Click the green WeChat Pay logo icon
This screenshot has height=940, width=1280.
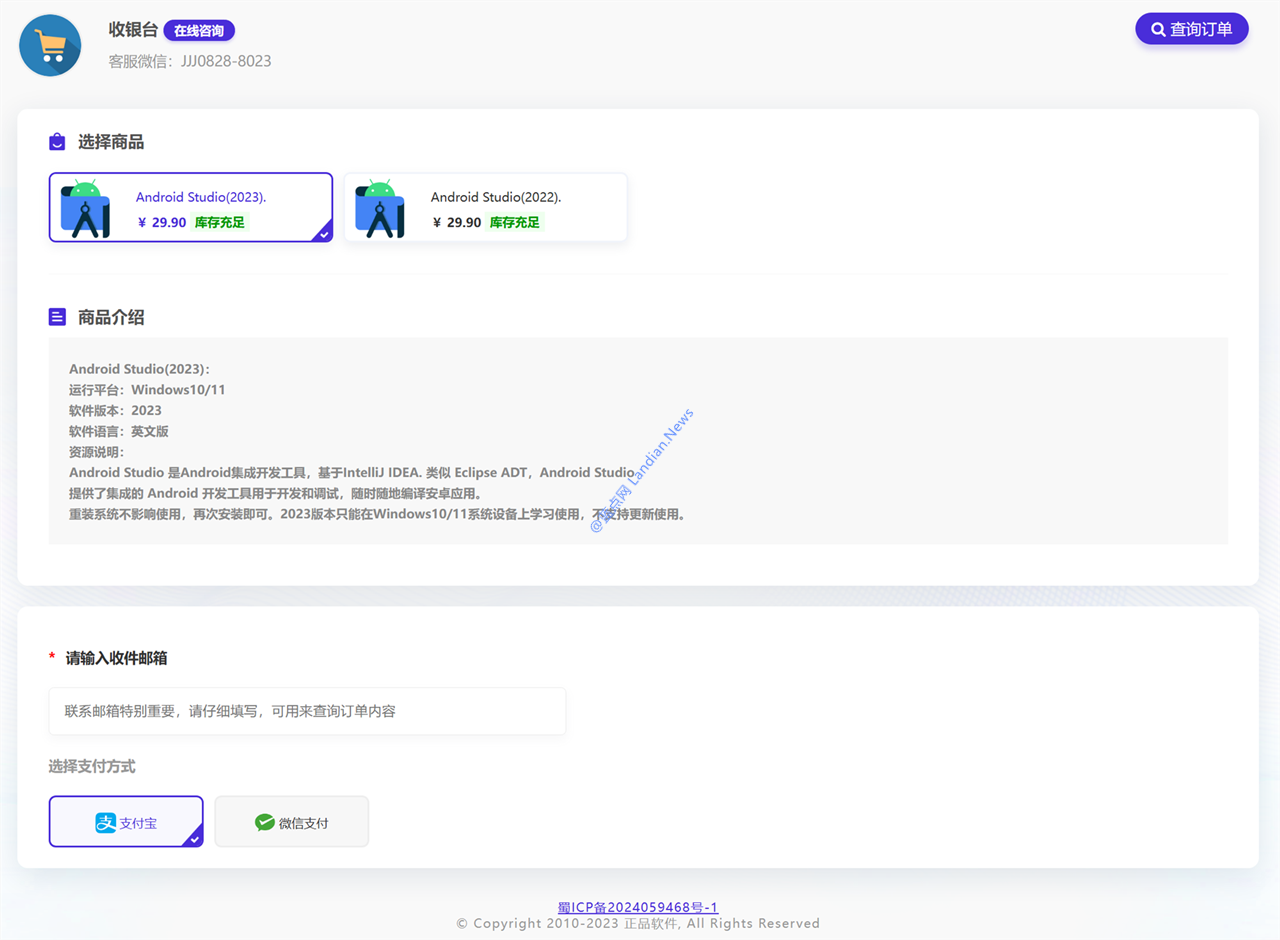pos(264,823)
